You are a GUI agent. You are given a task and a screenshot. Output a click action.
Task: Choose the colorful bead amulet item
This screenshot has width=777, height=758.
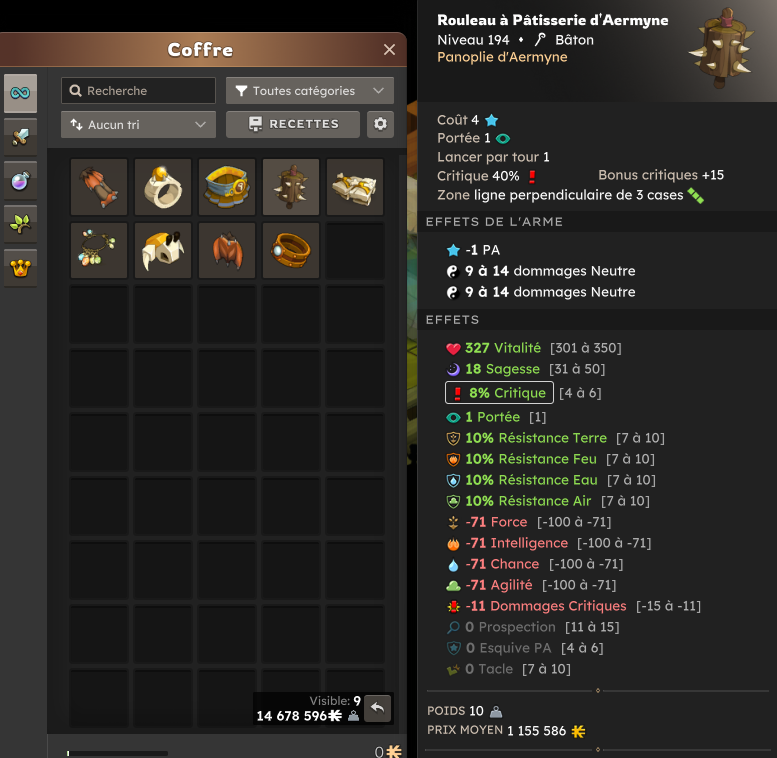pyautogui.click(x=99, y=251)
